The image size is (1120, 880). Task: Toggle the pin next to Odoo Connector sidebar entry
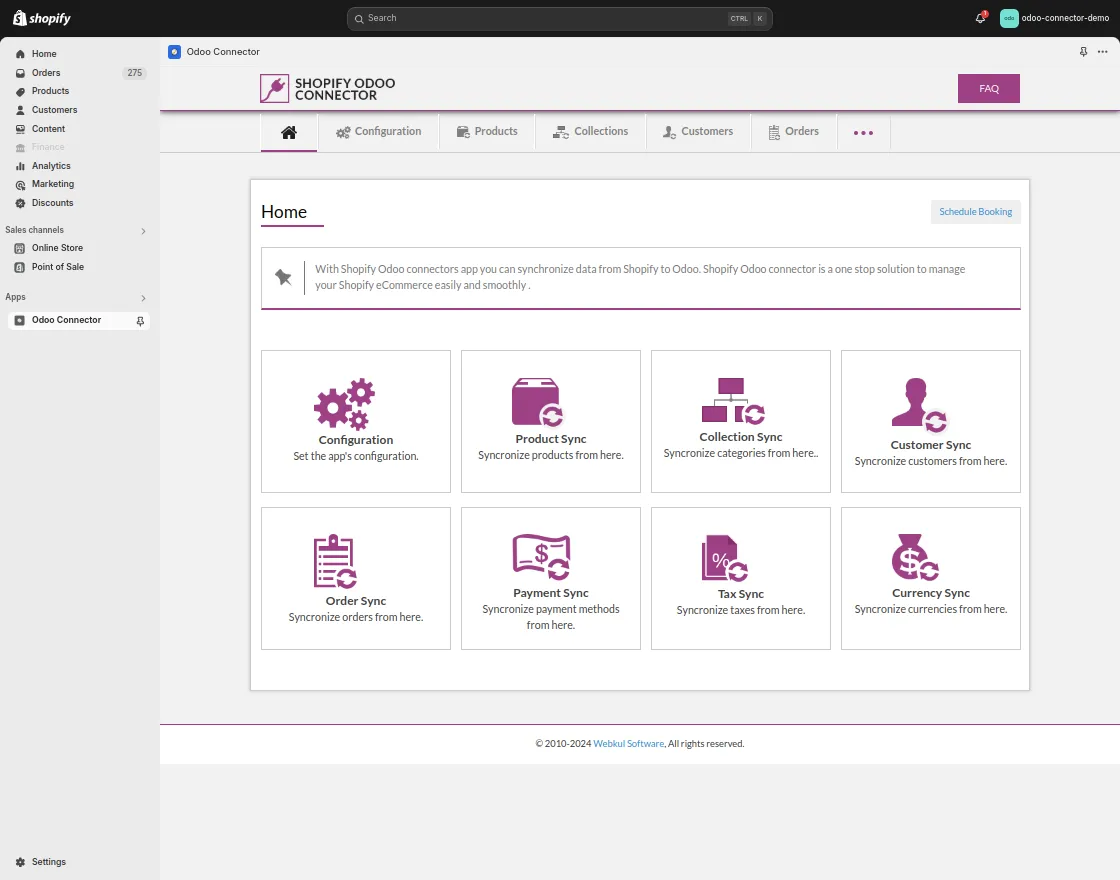point(142,320)
